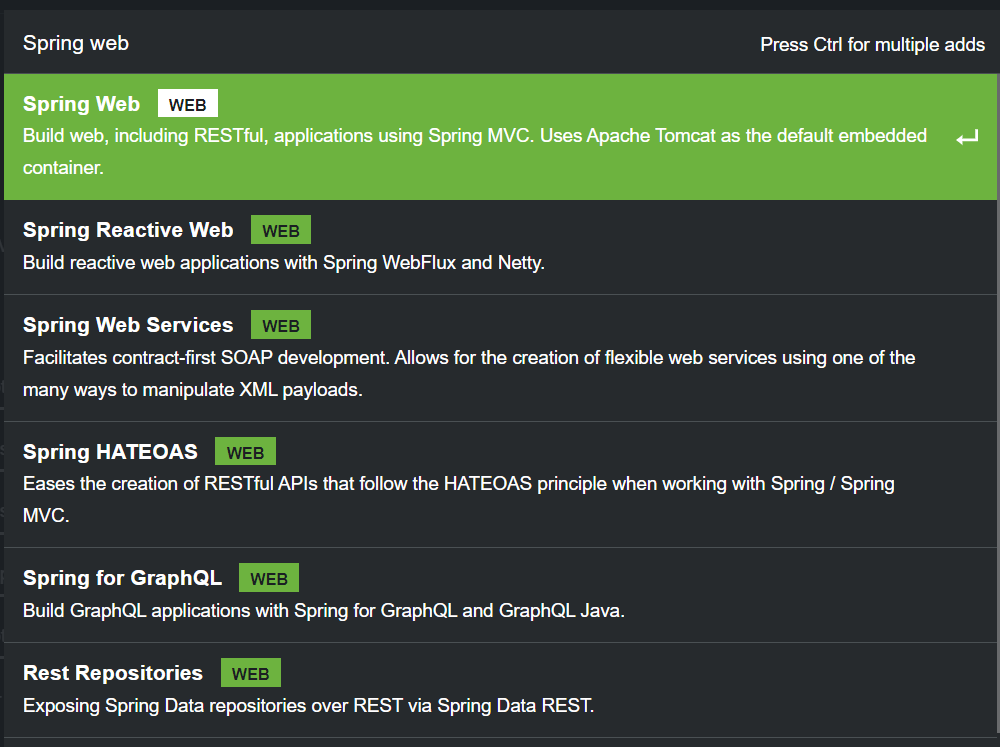Click 'Eases the creation of RESTful APIs' description
This screenshot has width=1000, height=747.
pos(459,499)
